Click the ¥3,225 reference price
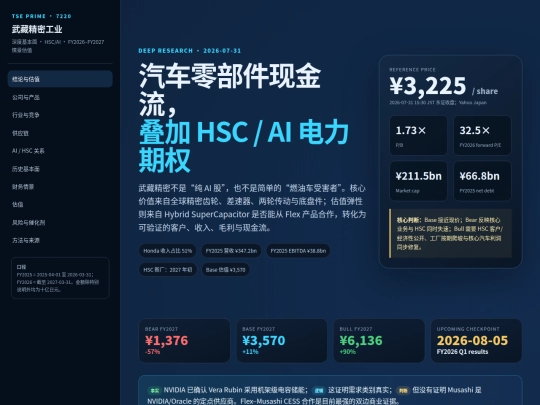540x405 pixels. tap(428, 86)
